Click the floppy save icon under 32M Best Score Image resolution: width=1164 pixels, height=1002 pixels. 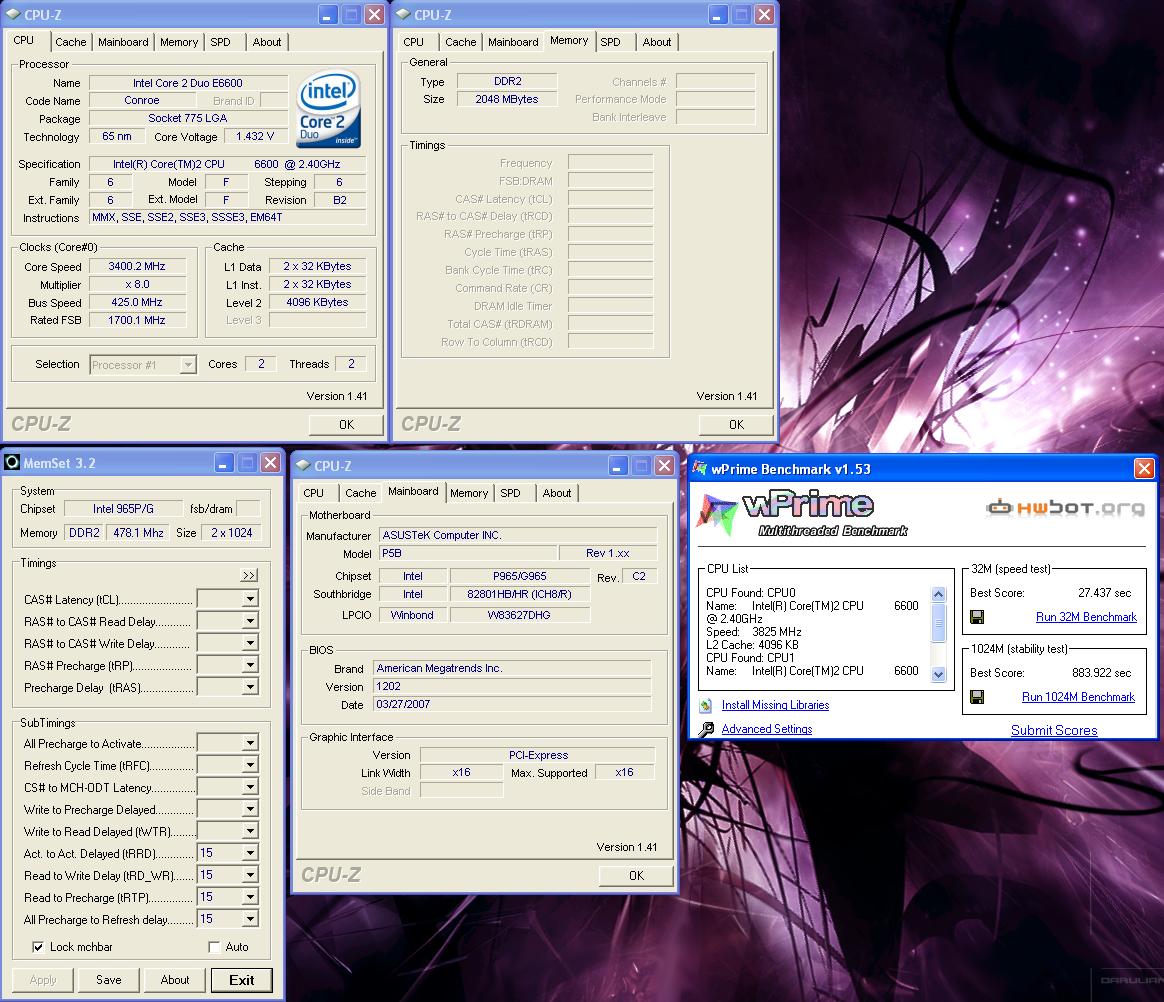[x=977, y=617]
